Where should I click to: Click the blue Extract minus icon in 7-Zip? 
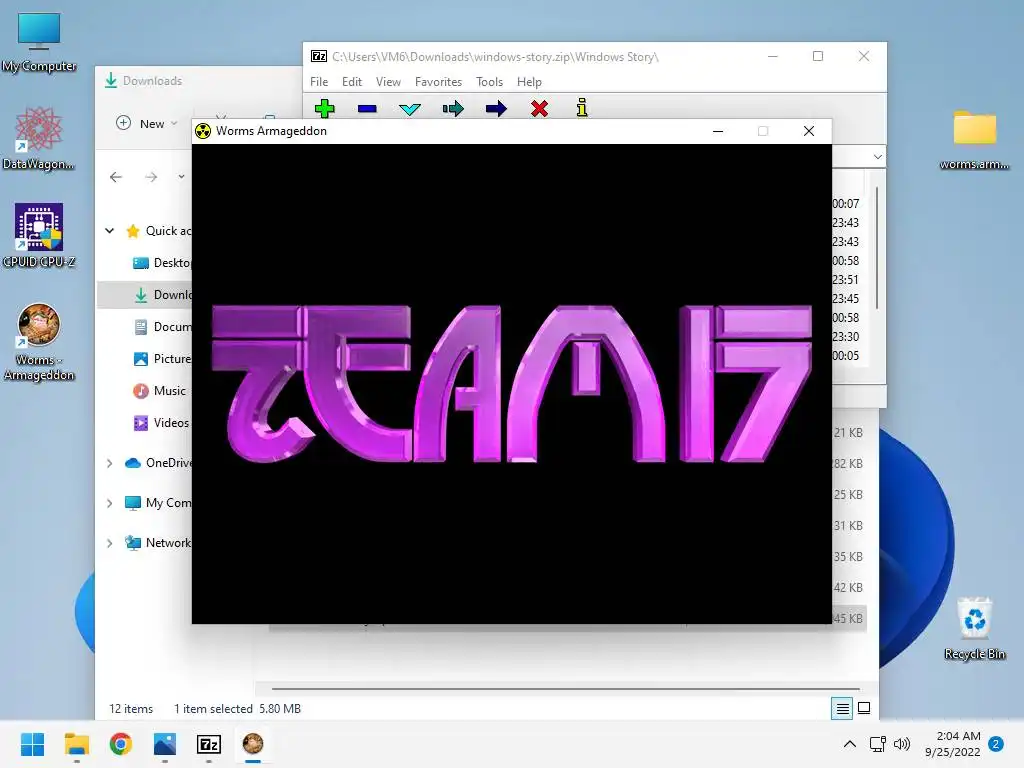point(367,108)
